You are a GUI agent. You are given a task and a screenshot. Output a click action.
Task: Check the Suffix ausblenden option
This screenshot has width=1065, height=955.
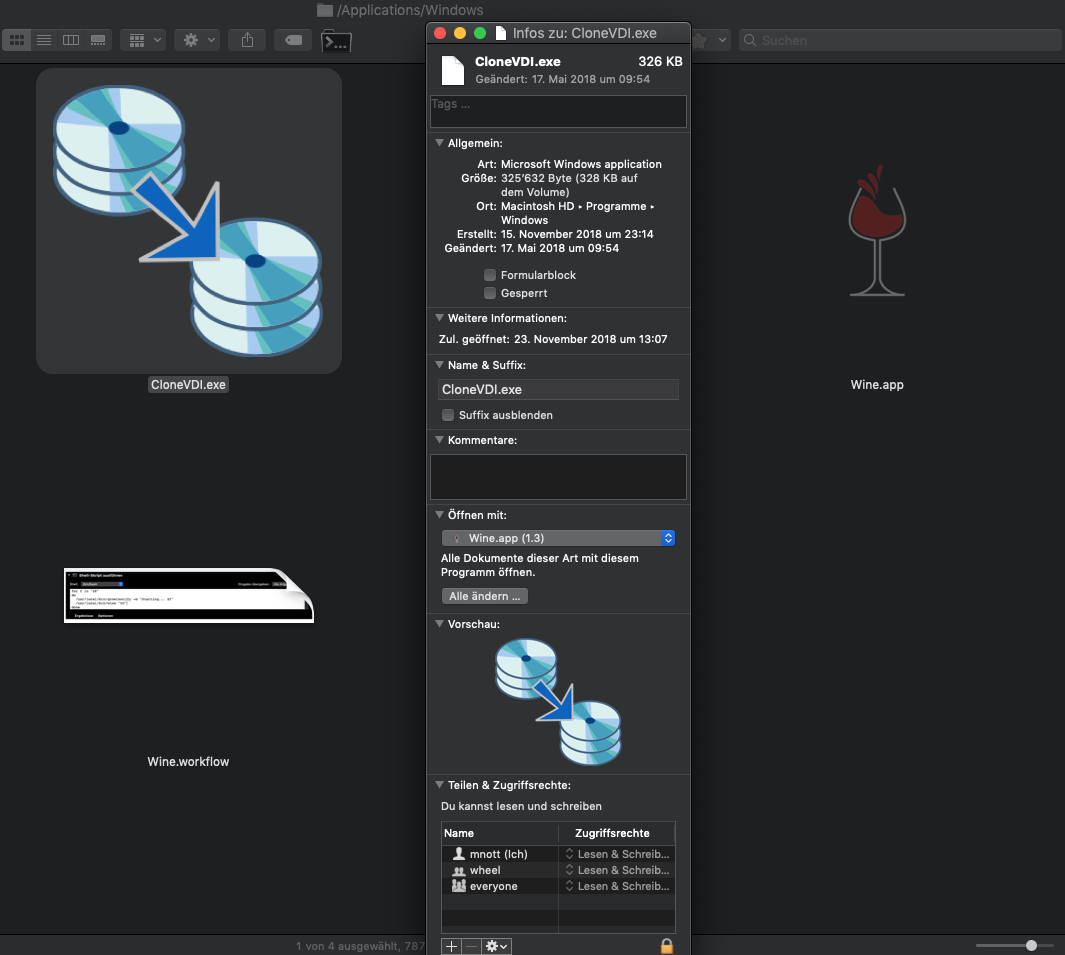[x=448, y=415]
